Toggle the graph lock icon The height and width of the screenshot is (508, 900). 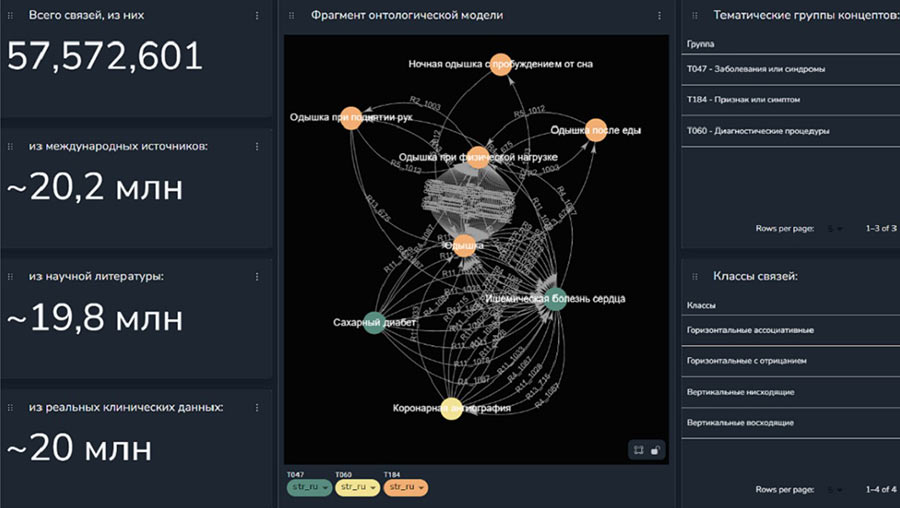coord(656,450)
